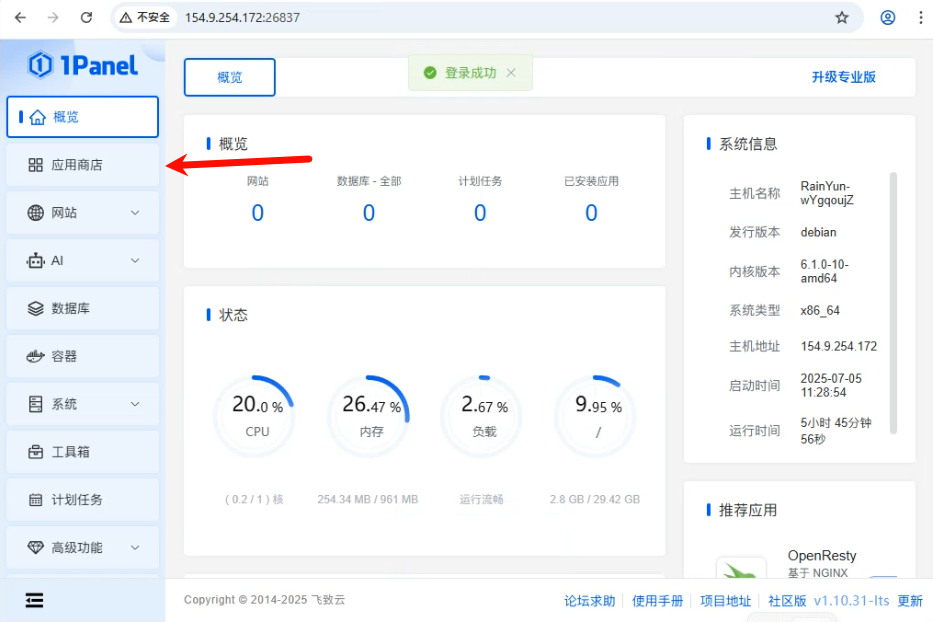Click the 内存 memory usage gauge
This screenshot has width=933, height=622.
(369, 415)
